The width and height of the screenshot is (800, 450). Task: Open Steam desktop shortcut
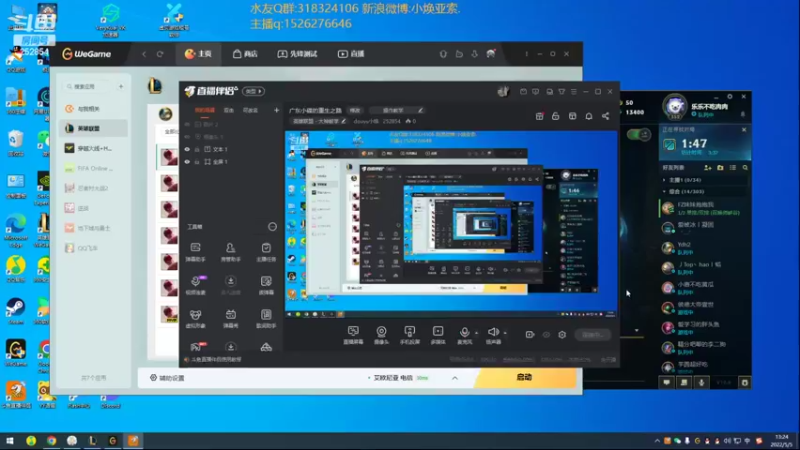click(16, 311)
